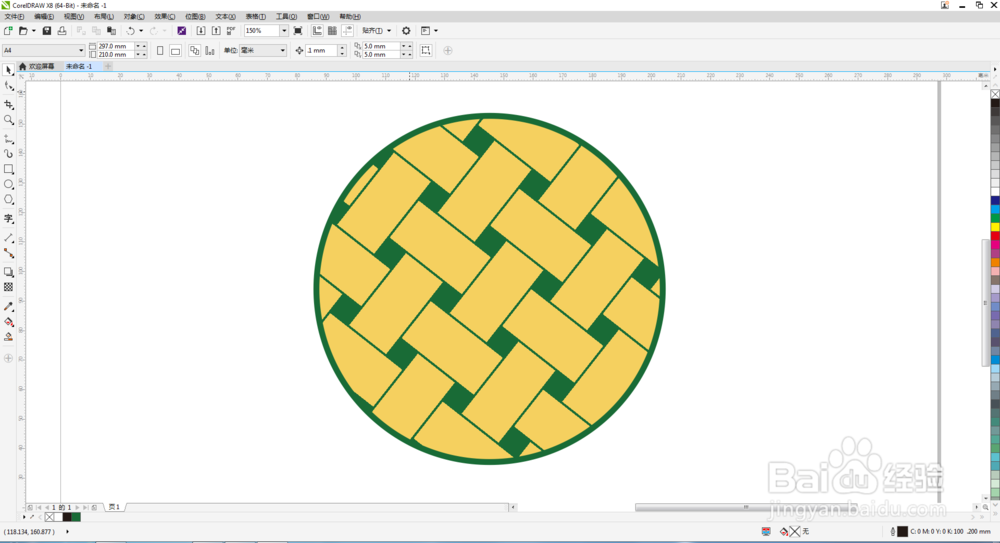Open the Text menu
1000x543 pixels.
[225, 17]
